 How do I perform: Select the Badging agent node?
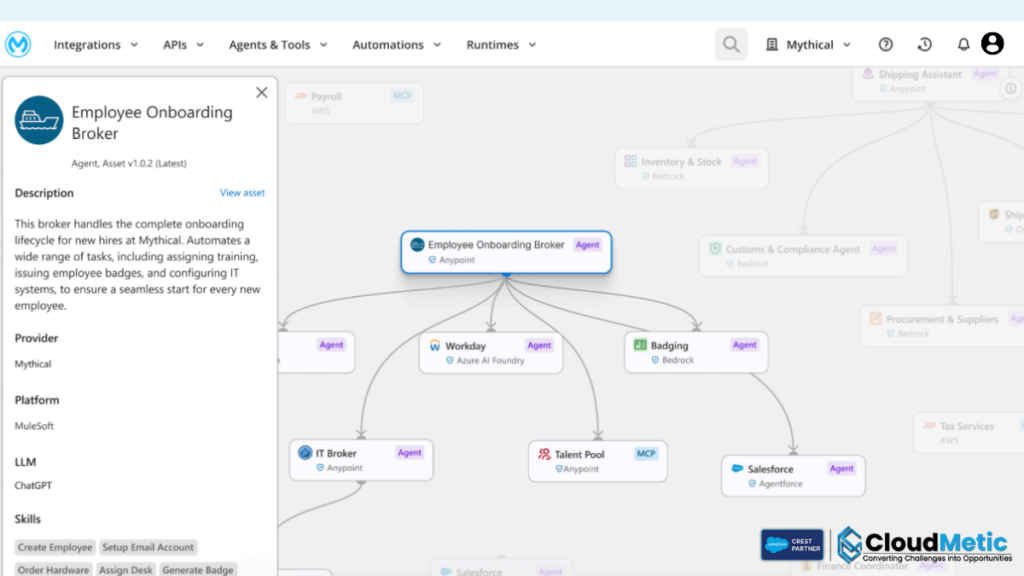click(x=696, y=352)
